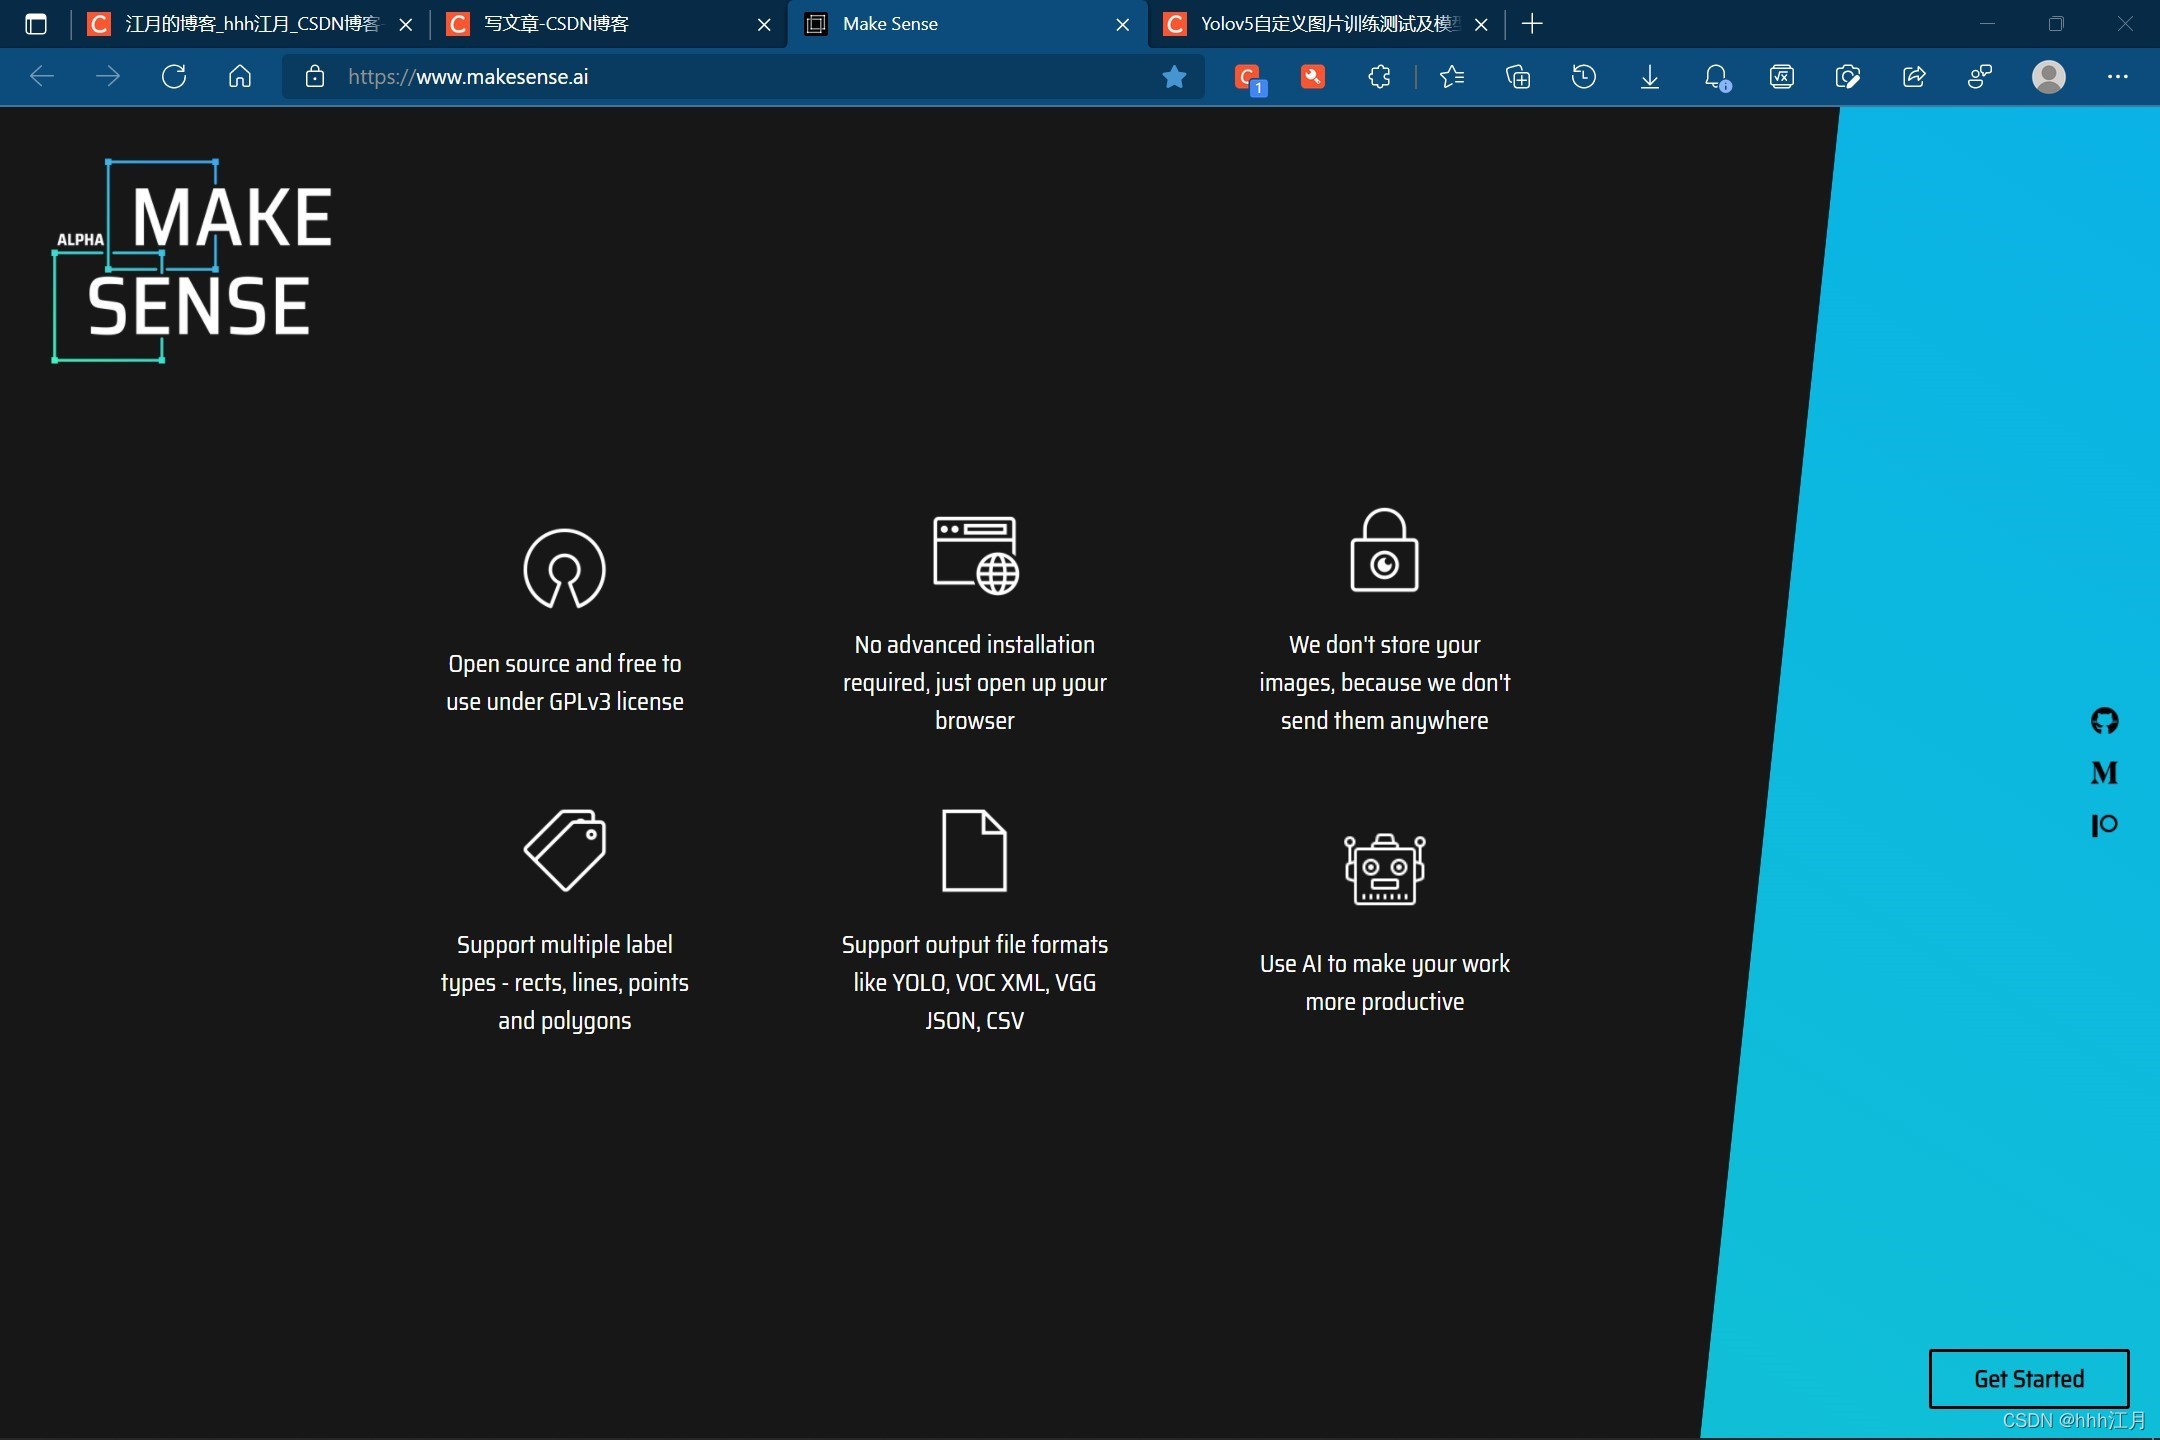Open the Patreon icon link
This screenshot has height=1440, width=2160.
pyautogui.click(x=2104, y=825)
